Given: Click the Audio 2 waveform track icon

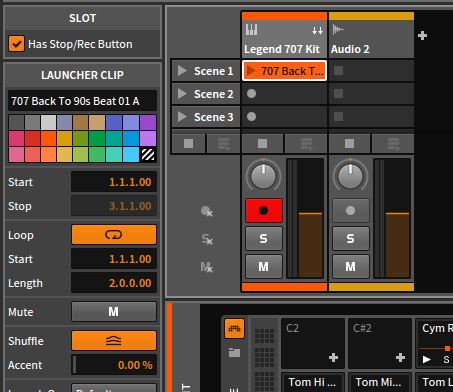Looking at the screenshot, I should 338,30.
